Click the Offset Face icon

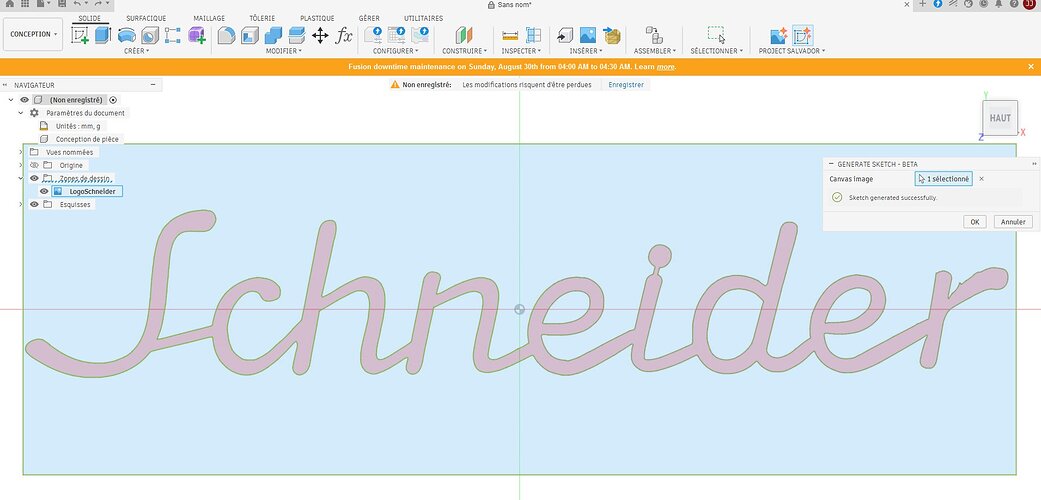(297, 35)
